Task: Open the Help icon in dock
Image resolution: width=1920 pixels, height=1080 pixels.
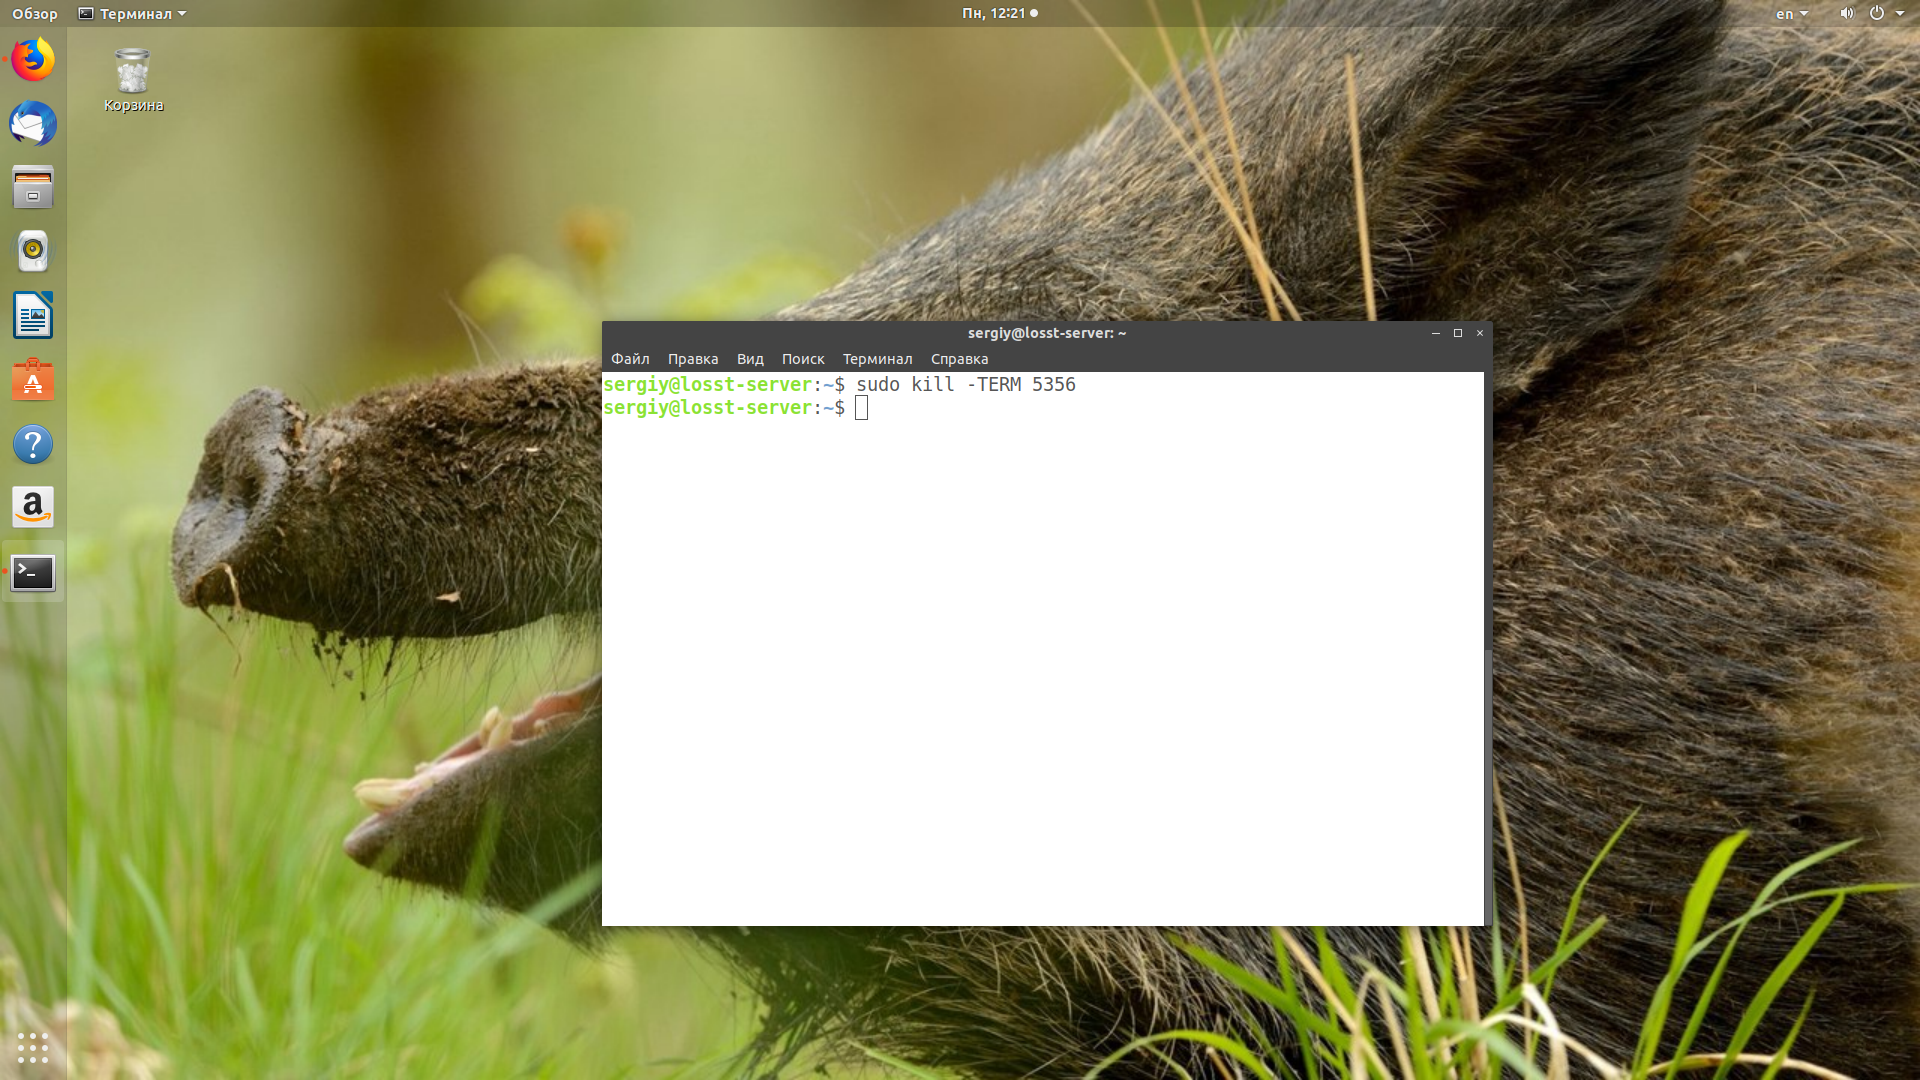Action: click(33, 444)
